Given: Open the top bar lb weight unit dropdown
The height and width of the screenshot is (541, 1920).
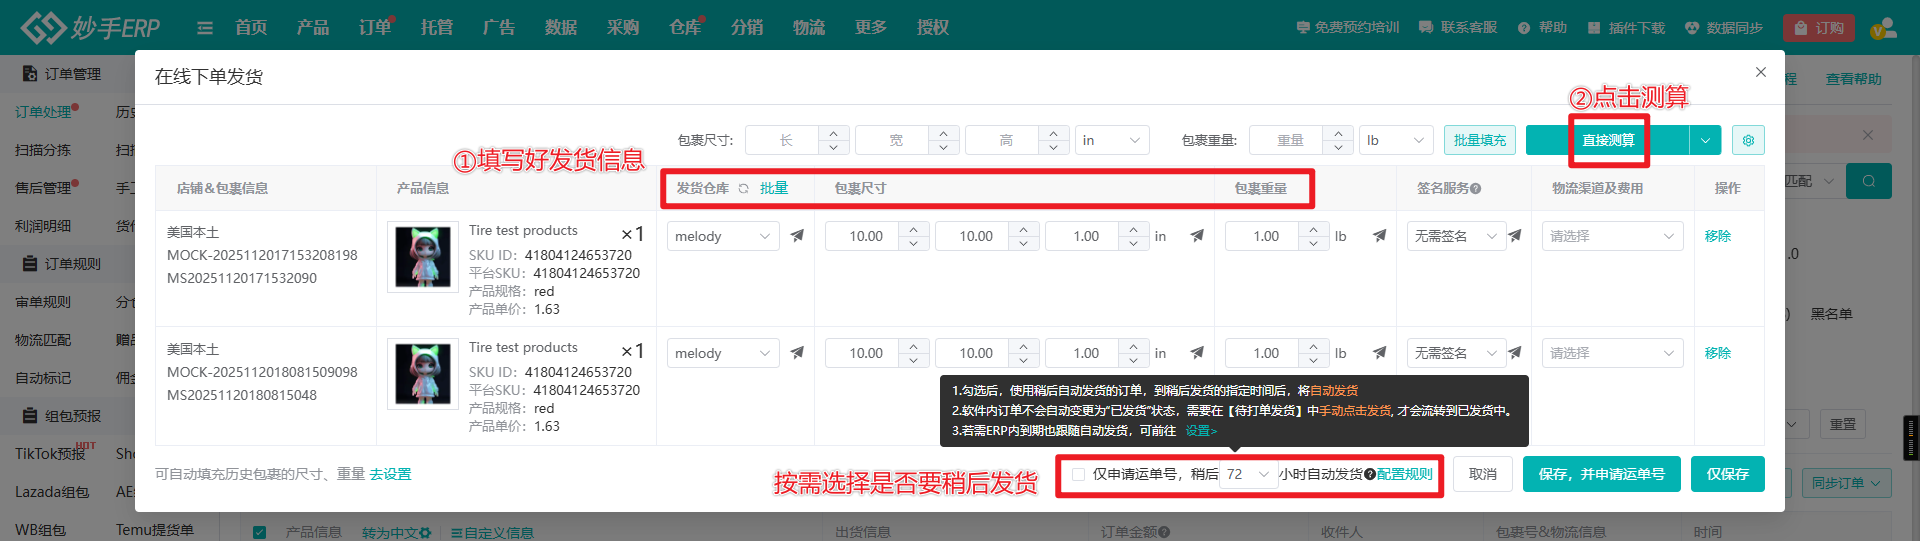Looking at the screenshot, I should pyautogui.click(x=1395, y=140).
